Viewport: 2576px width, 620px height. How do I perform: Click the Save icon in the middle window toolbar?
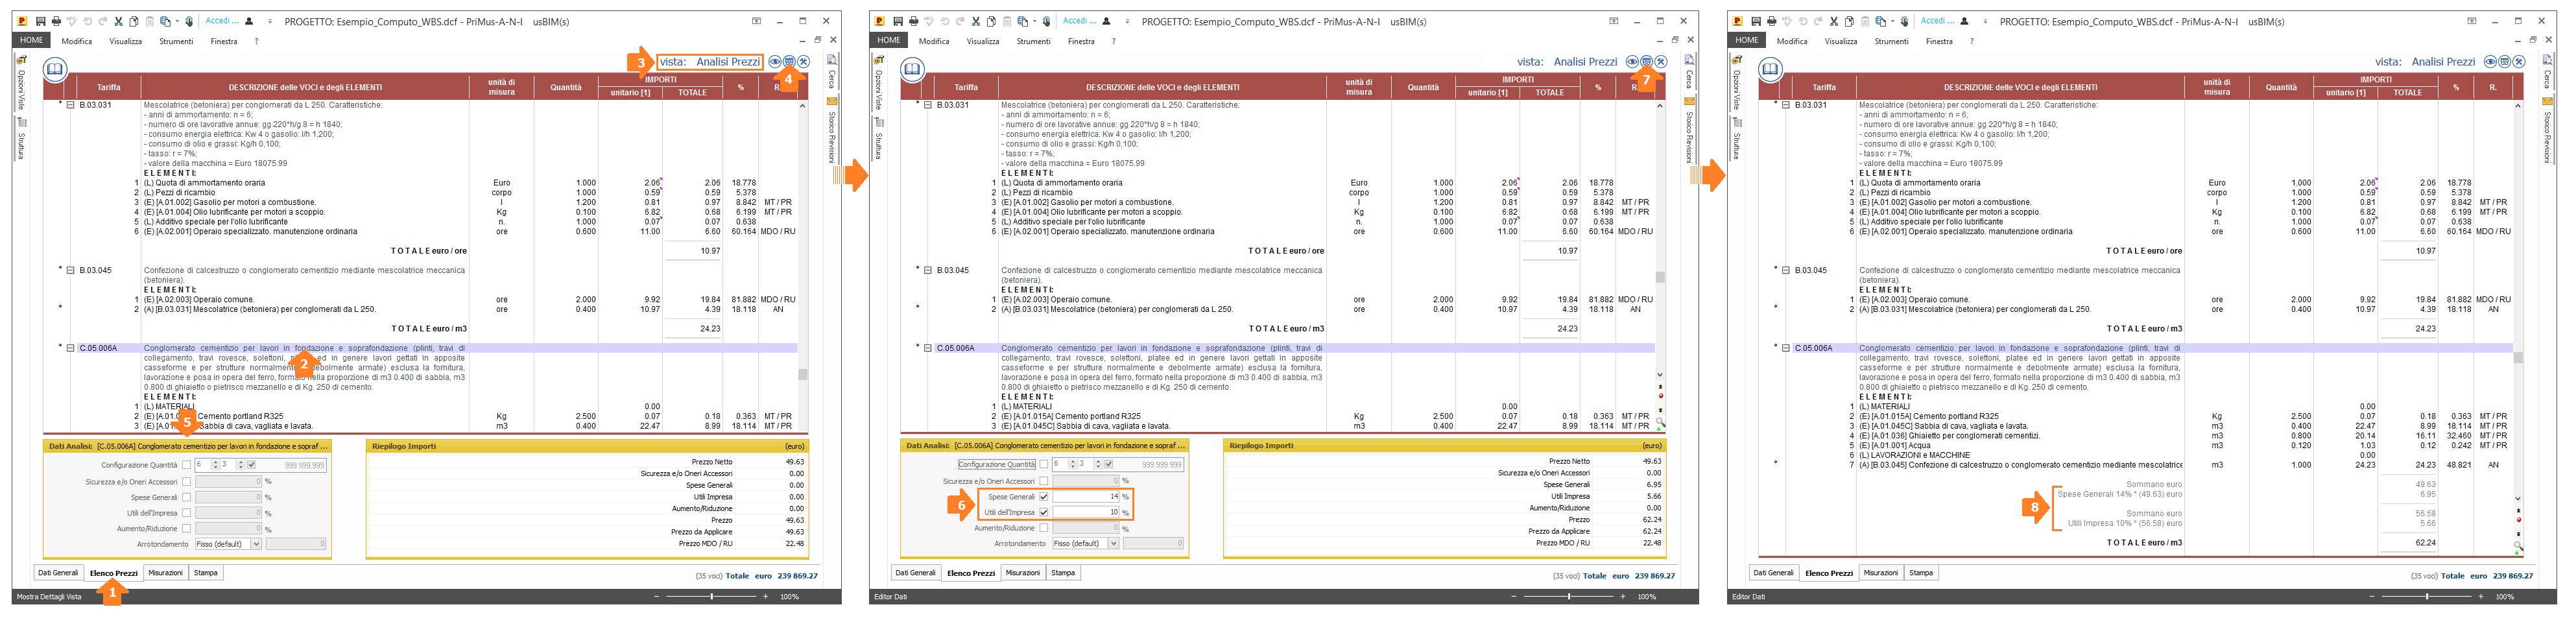click(898, 21)
